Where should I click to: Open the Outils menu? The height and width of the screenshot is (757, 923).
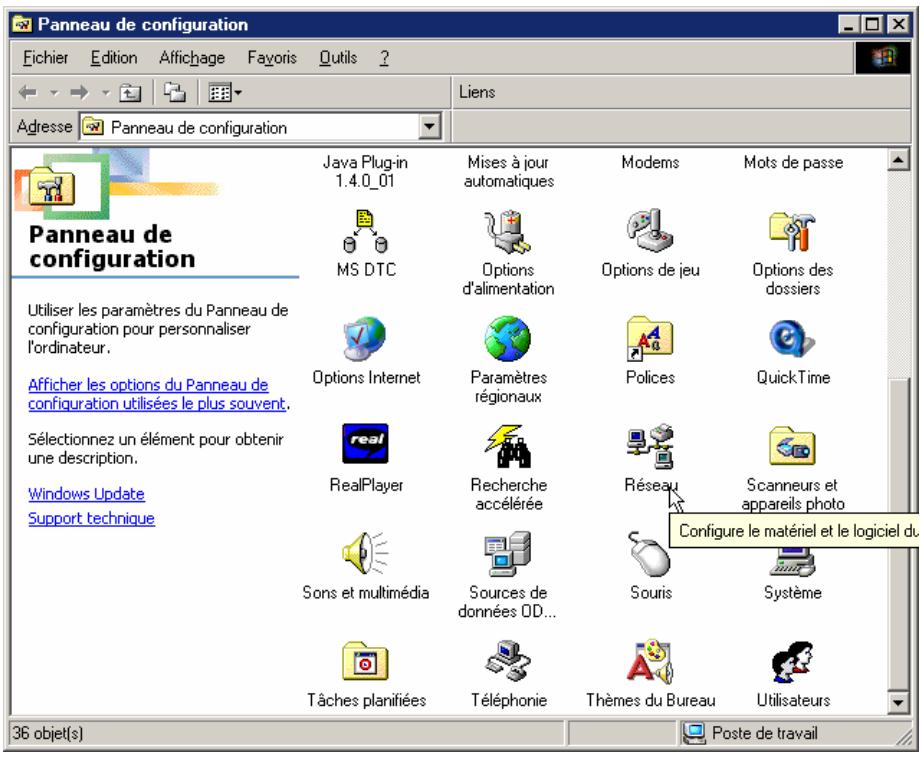(x=338, y=58)
